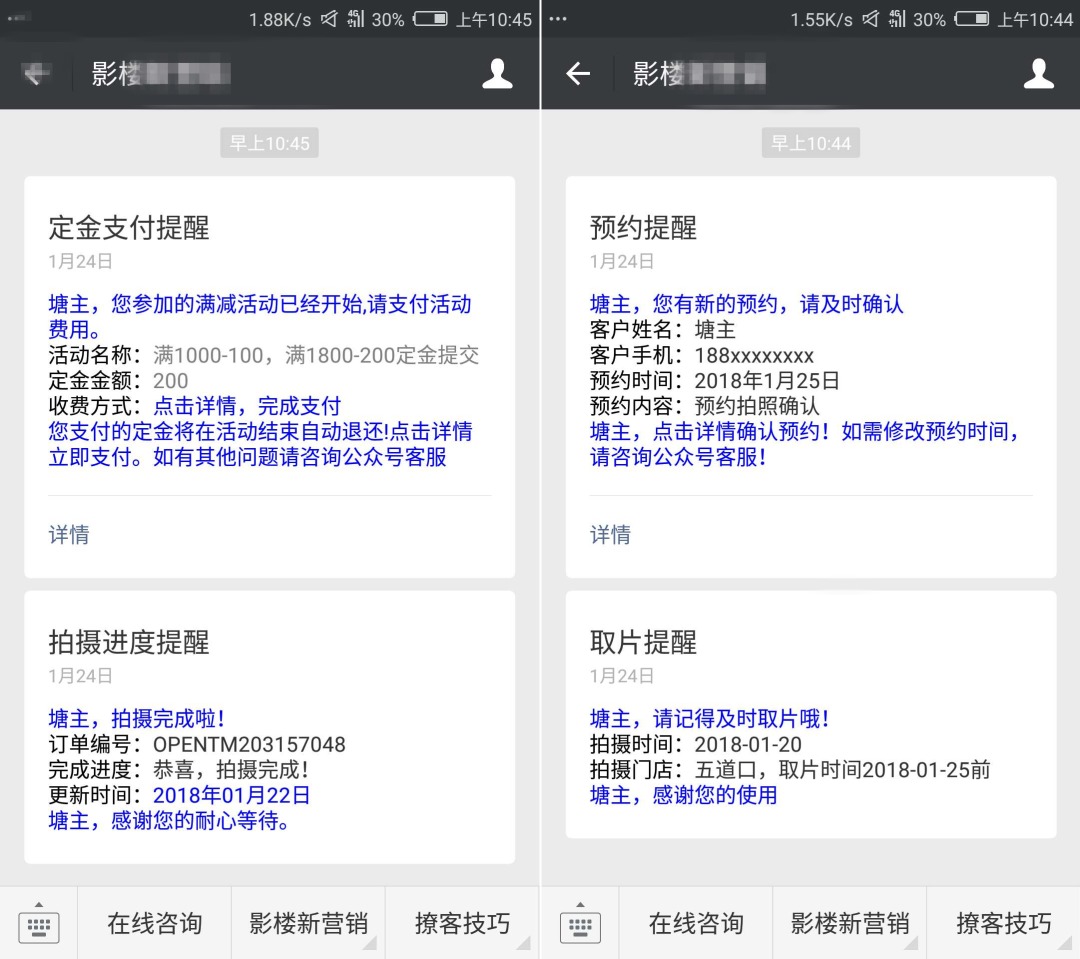Image resolution: width=1080 pixels, height=959 pixels.
Task: Open the account profile via the person icon
Action: (x=497, y=74)
